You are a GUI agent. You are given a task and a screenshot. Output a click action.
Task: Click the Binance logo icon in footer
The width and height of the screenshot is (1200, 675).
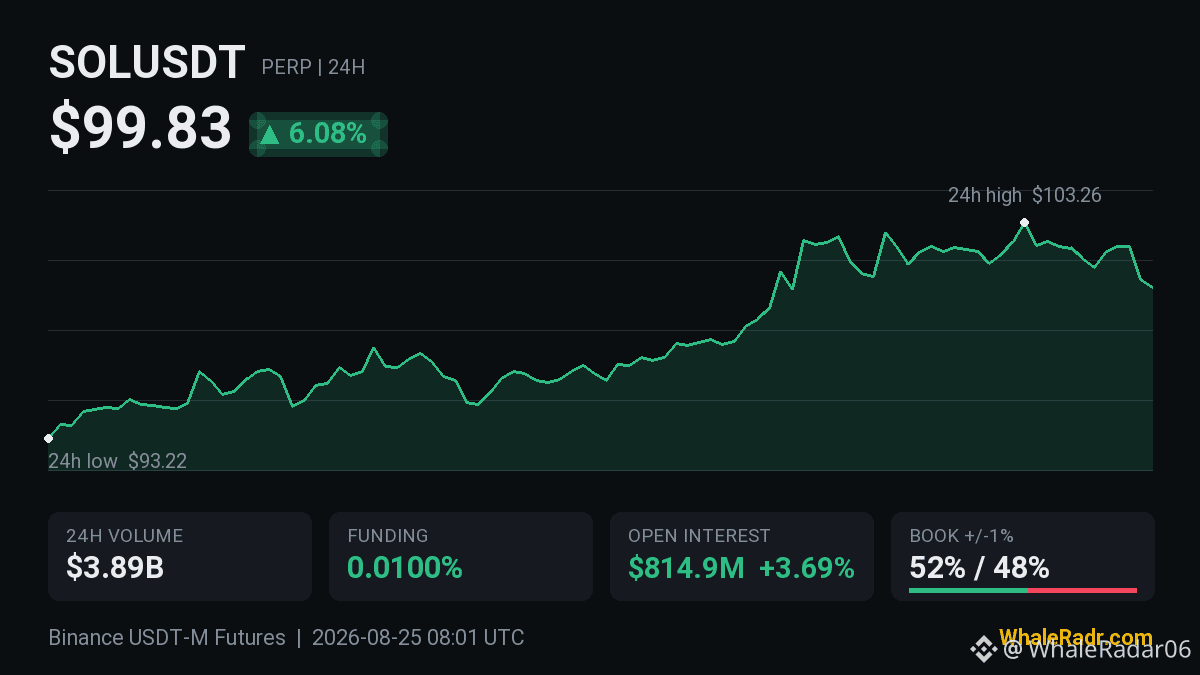[x=982, y=650]
